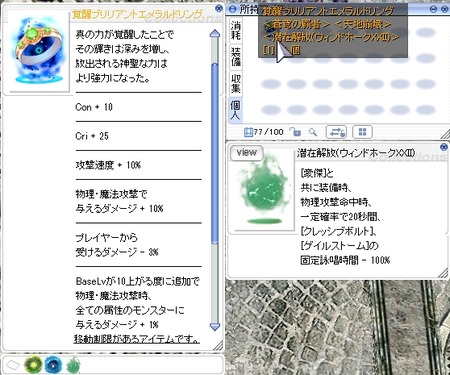Select the blue enchant orb slot

point(53,364)
